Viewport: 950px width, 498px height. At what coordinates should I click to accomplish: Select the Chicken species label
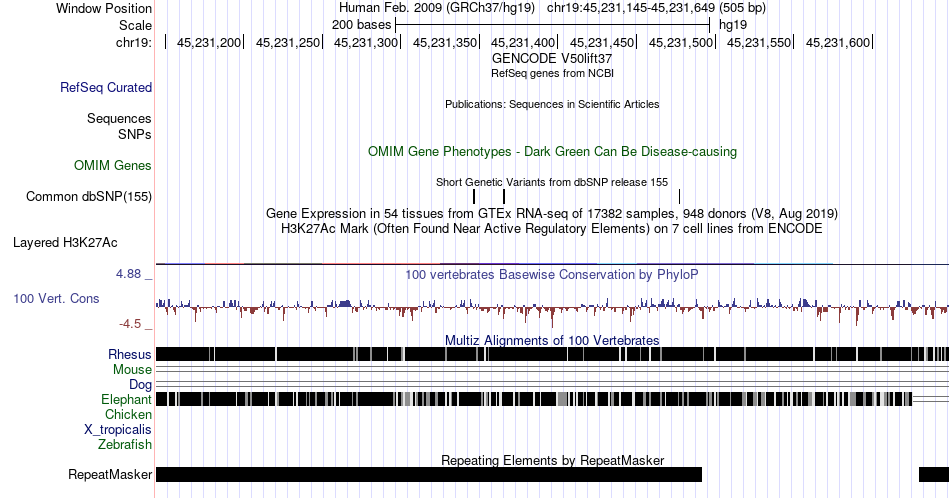(x=128, y=414)
